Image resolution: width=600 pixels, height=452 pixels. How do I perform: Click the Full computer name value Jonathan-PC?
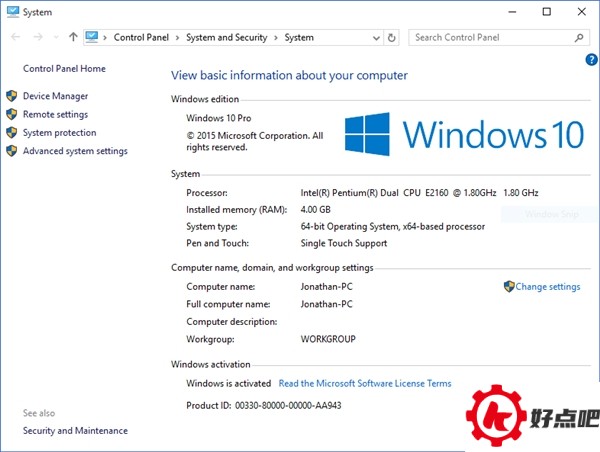pos(326,304)
